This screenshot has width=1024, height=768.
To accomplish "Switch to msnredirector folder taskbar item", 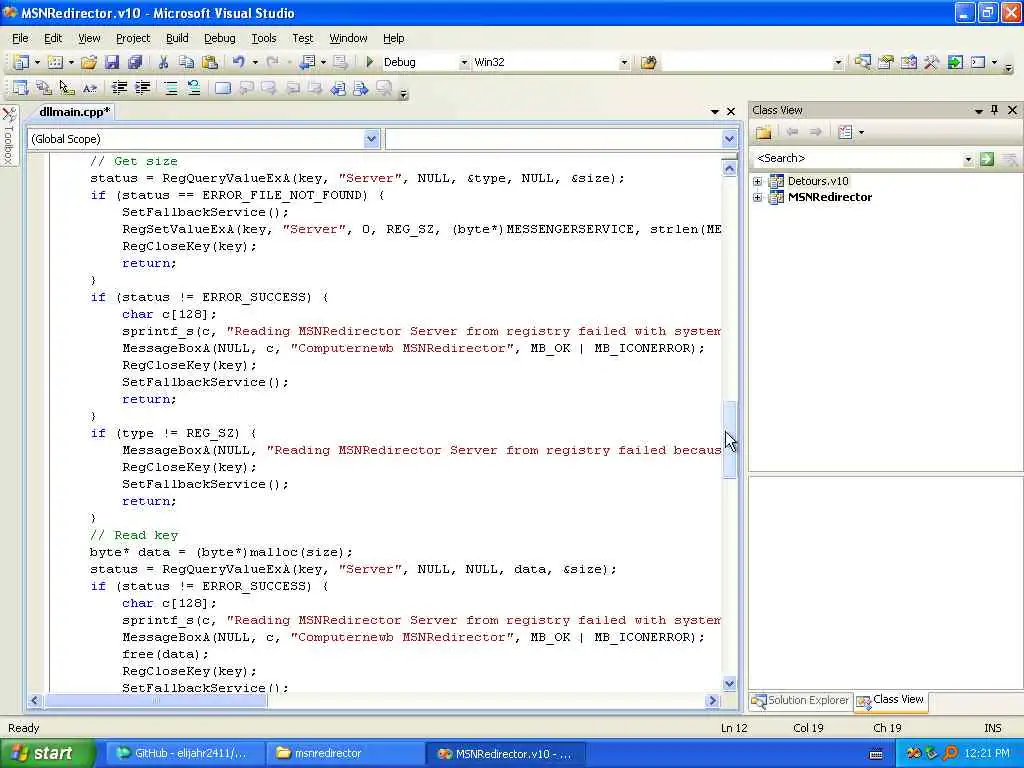I will [345, 754].
